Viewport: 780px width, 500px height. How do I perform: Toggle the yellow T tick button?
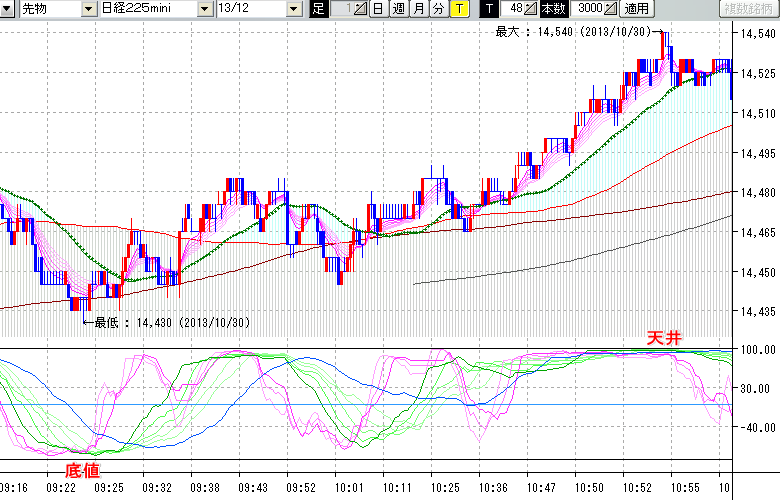pyautogui.click(x=459, y=9)
